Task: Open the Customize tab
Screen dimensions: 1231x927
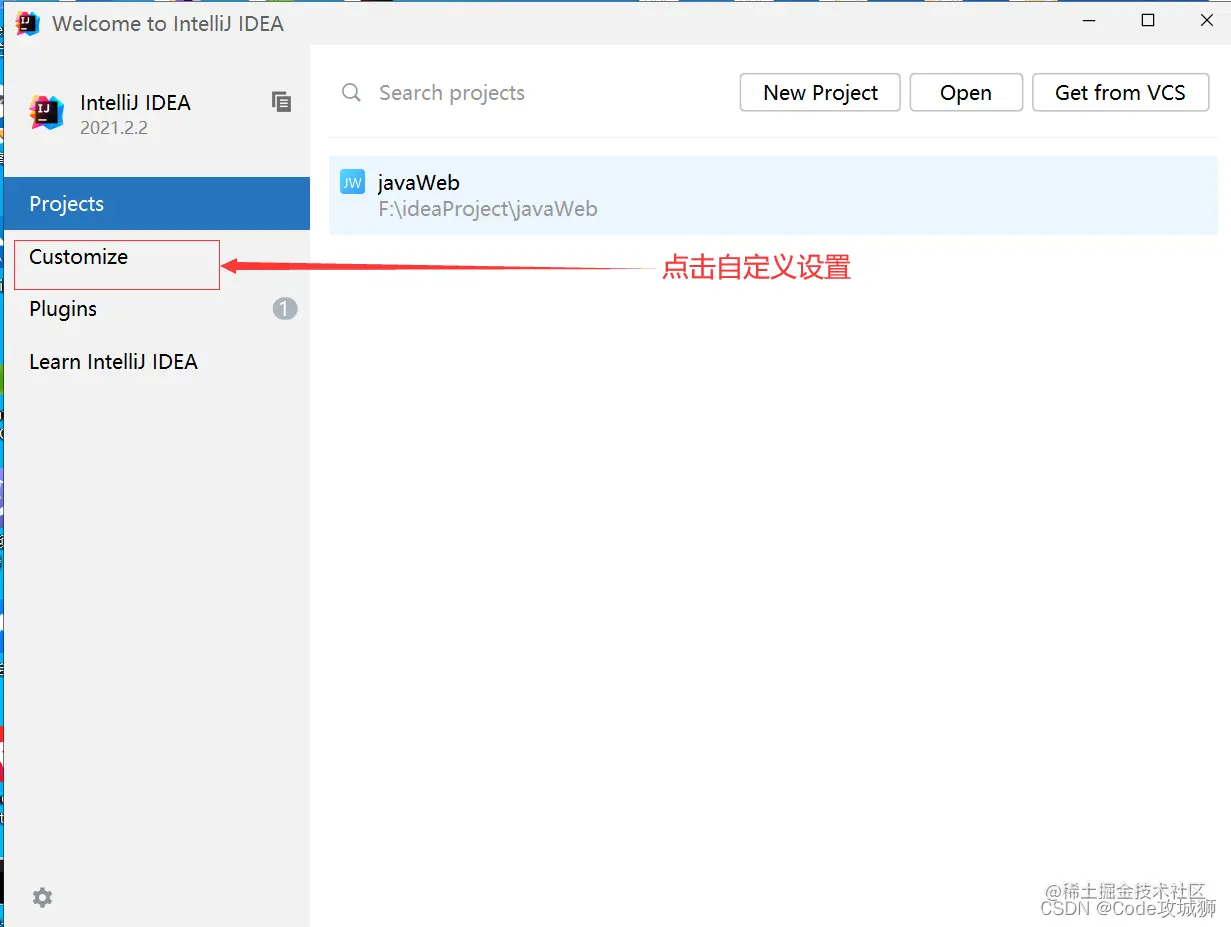Action: click(x=157, y=257)
